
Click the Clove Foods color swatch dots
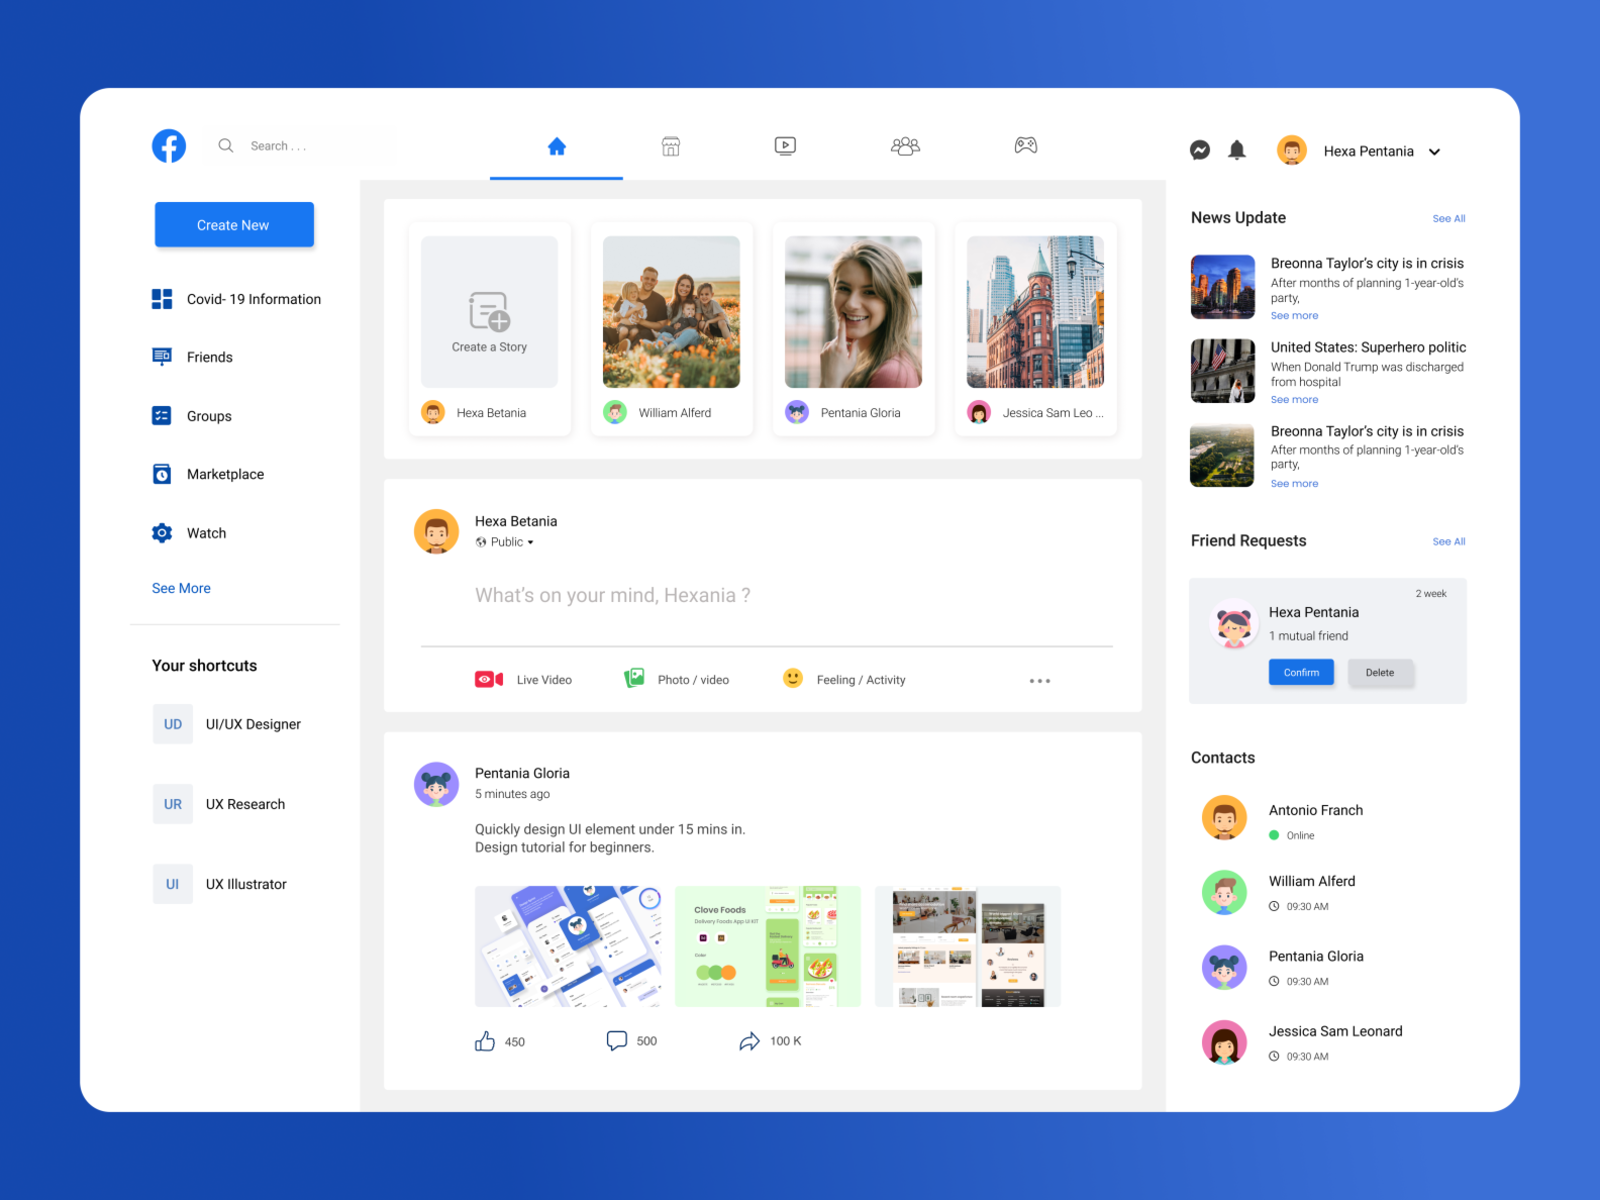pyautogui.click(x=715, y=970)
